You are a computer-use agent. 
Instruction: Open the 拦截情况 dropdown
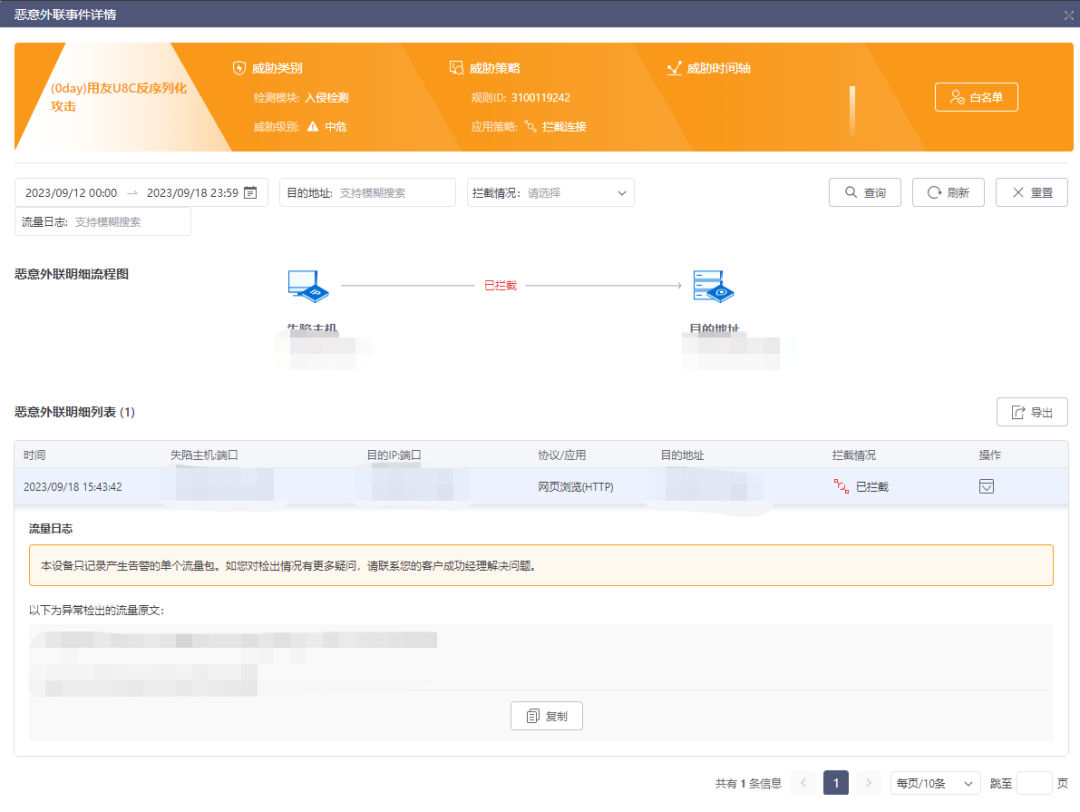tap(550, 193)
